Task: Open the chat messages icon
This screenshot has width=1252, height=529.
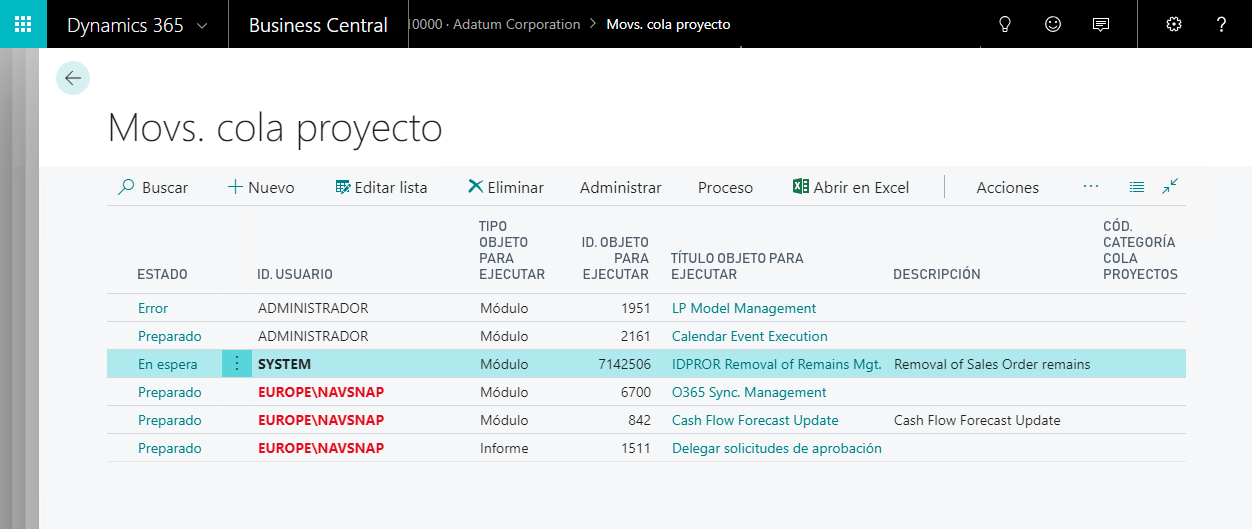Action: point(1101,24)
